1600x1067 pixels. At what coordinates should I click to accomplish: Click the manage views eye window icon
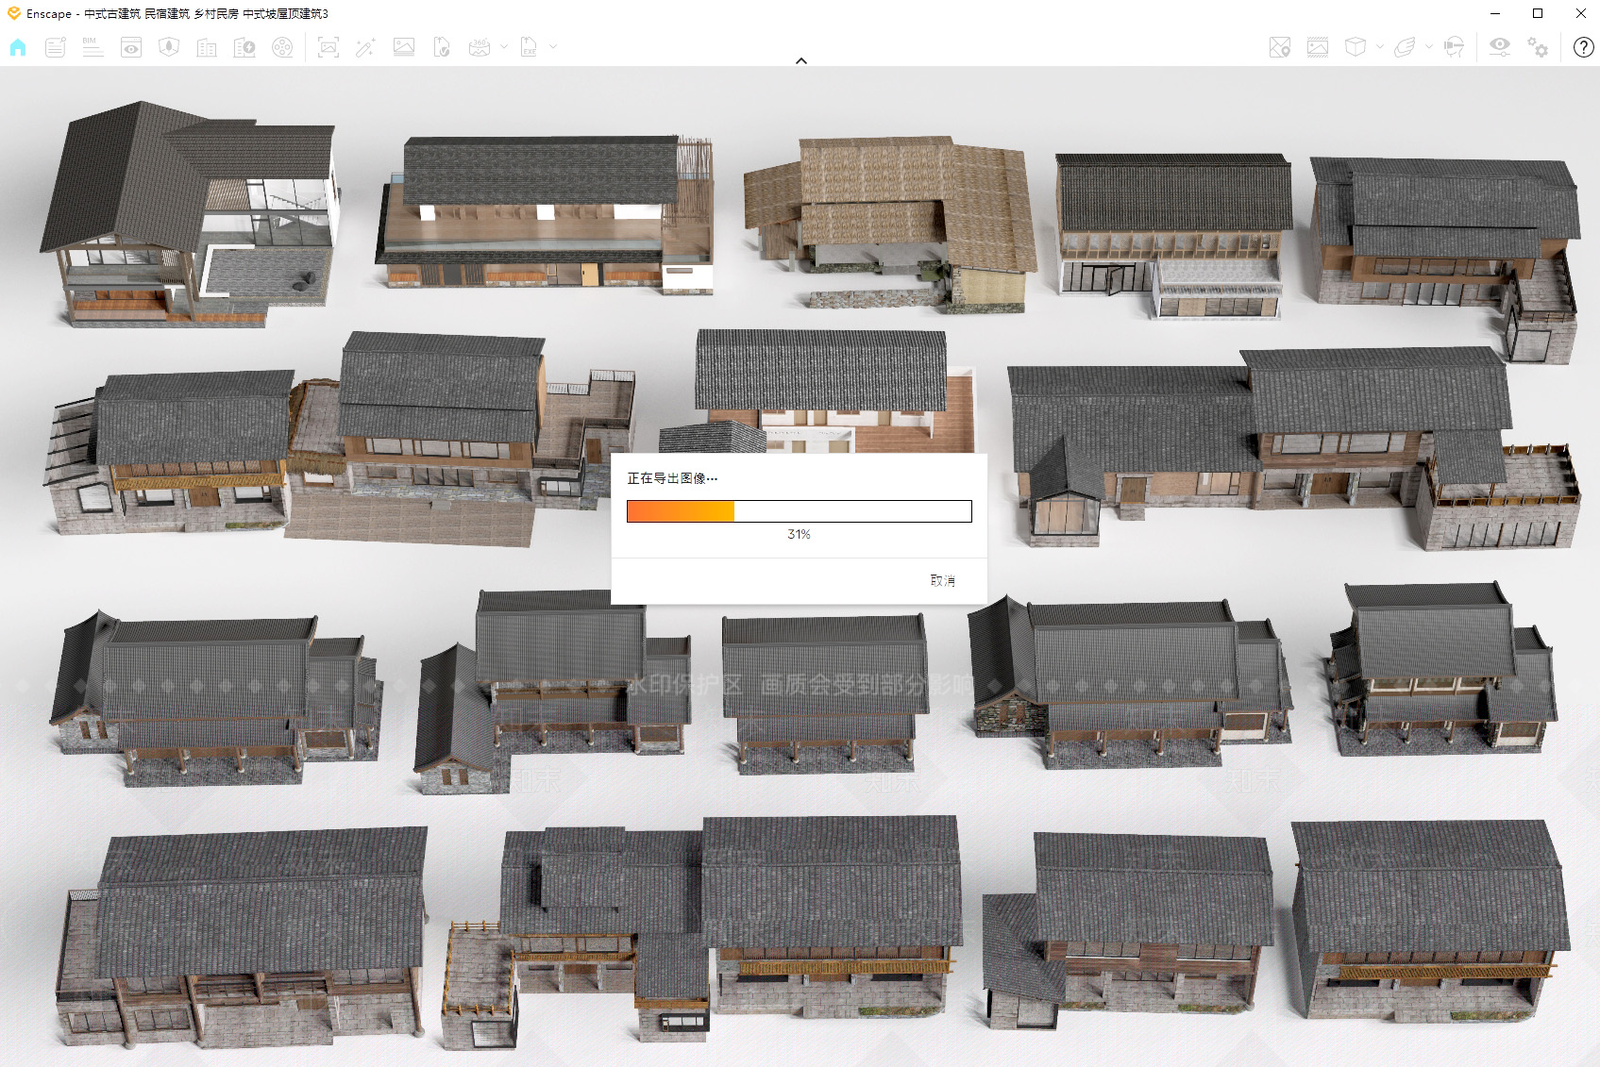(x=131, y=47)
